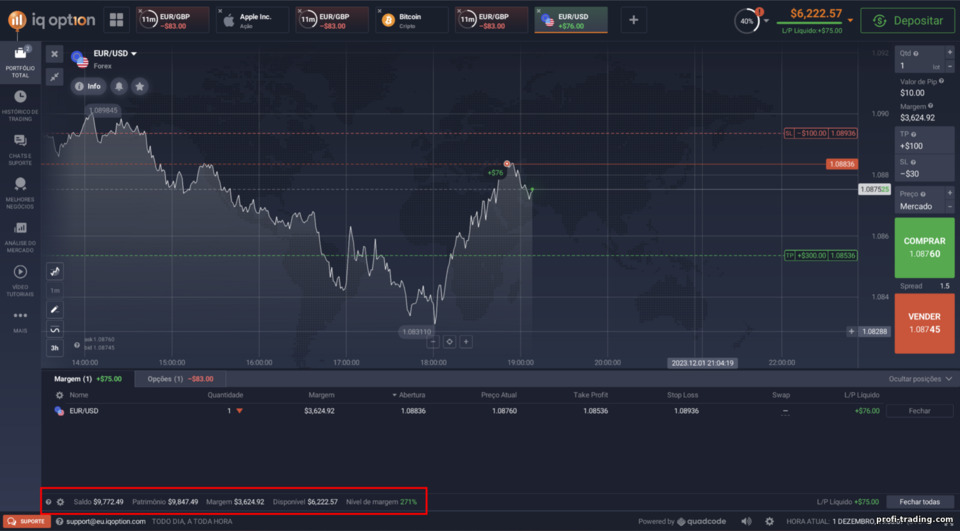Decrease quantity with Qtd minus

coord(950,66)
